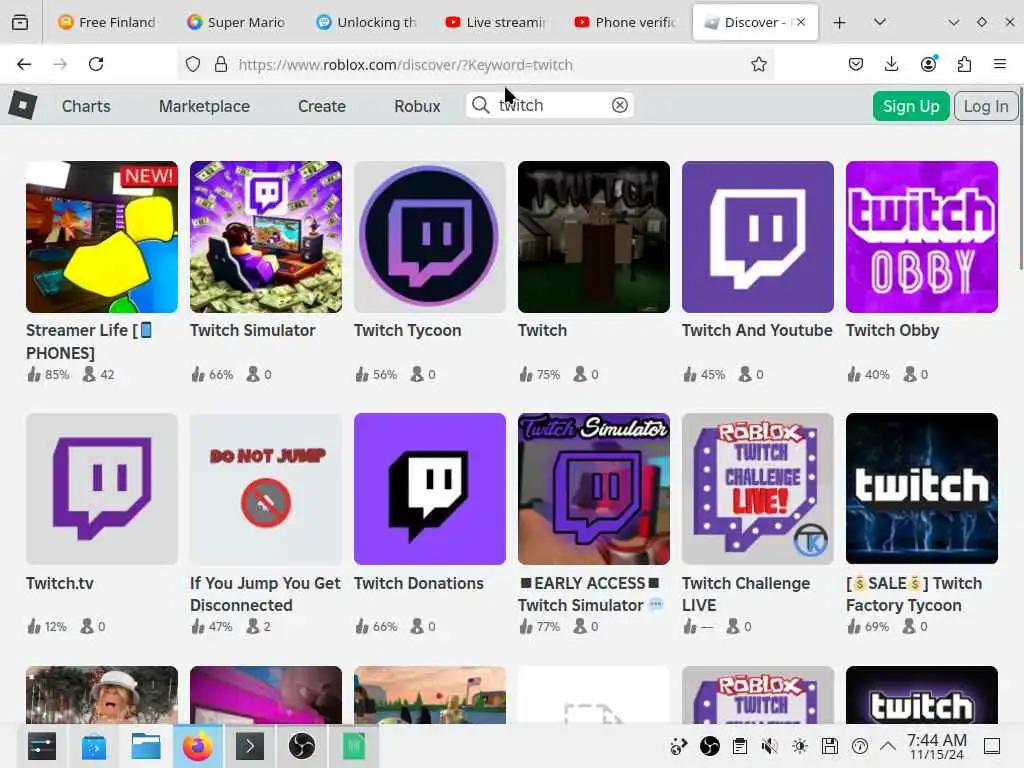Click the brightness tray icon

(x=799, y=746)
